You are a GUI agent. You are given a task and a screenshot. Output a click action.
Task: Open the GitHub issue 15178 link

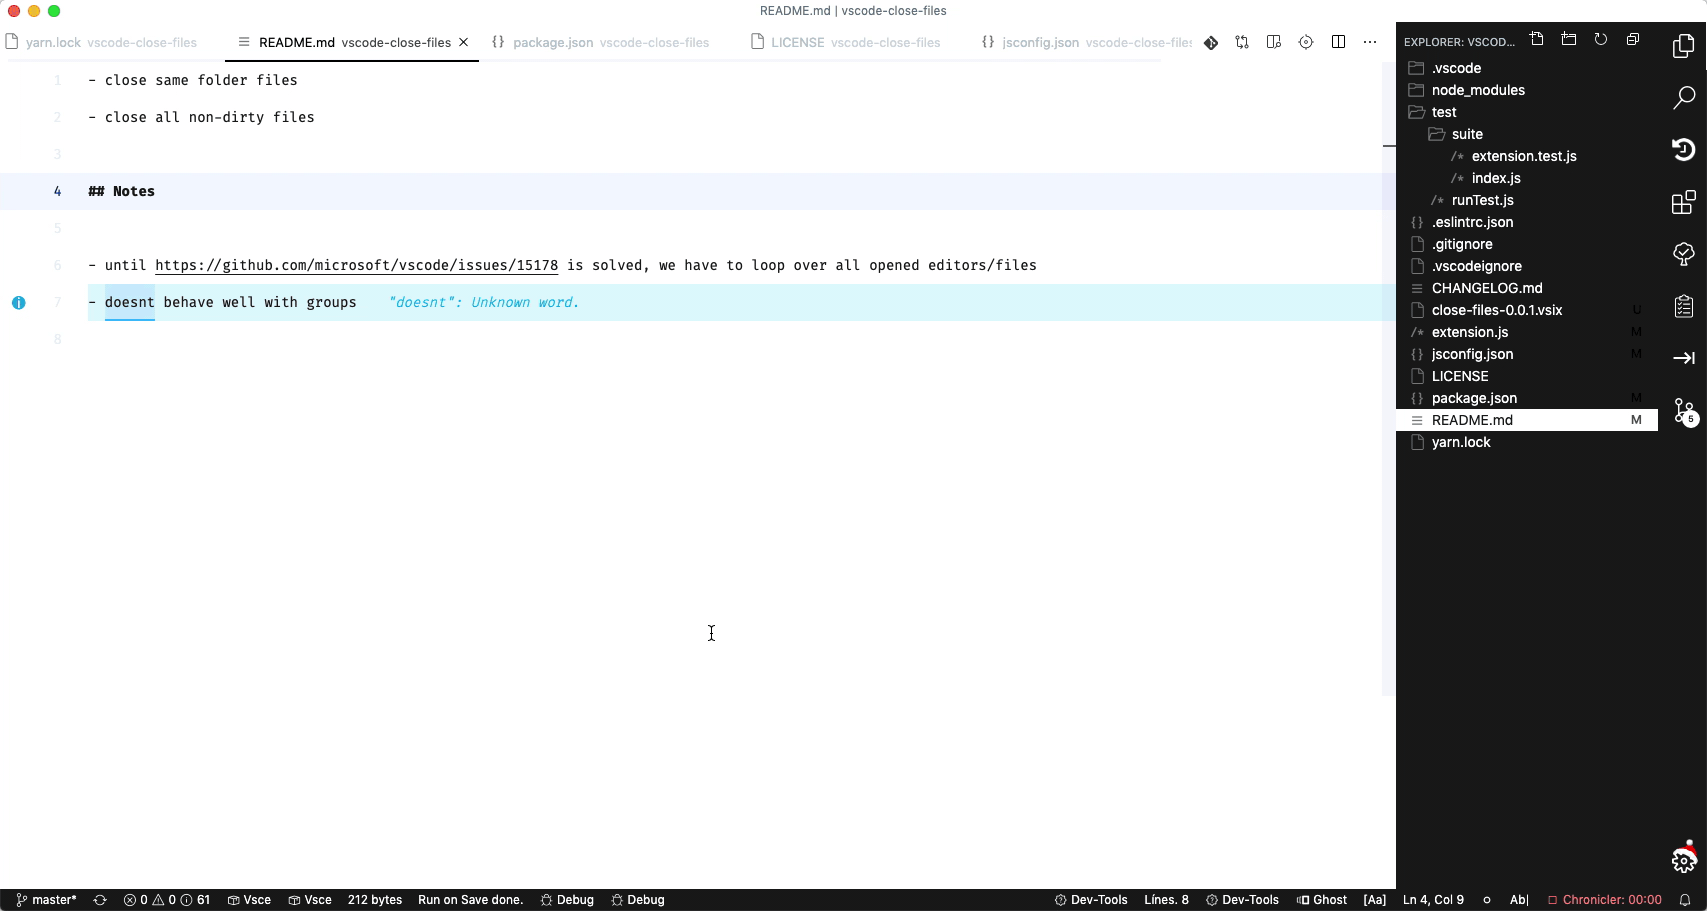pyautogui.click(x=356, y=265)
